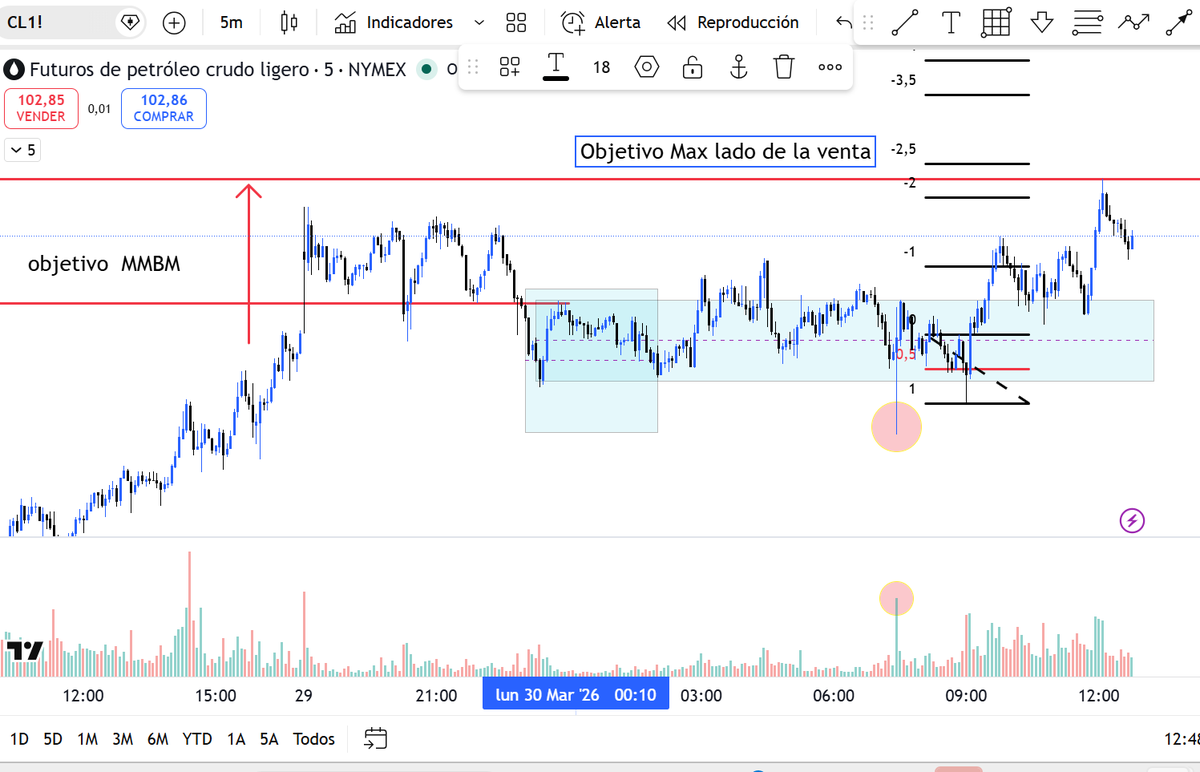The image size is (1200, 772).
Task: Select the Trend Line drawing tool
Action: click(905, 22)
